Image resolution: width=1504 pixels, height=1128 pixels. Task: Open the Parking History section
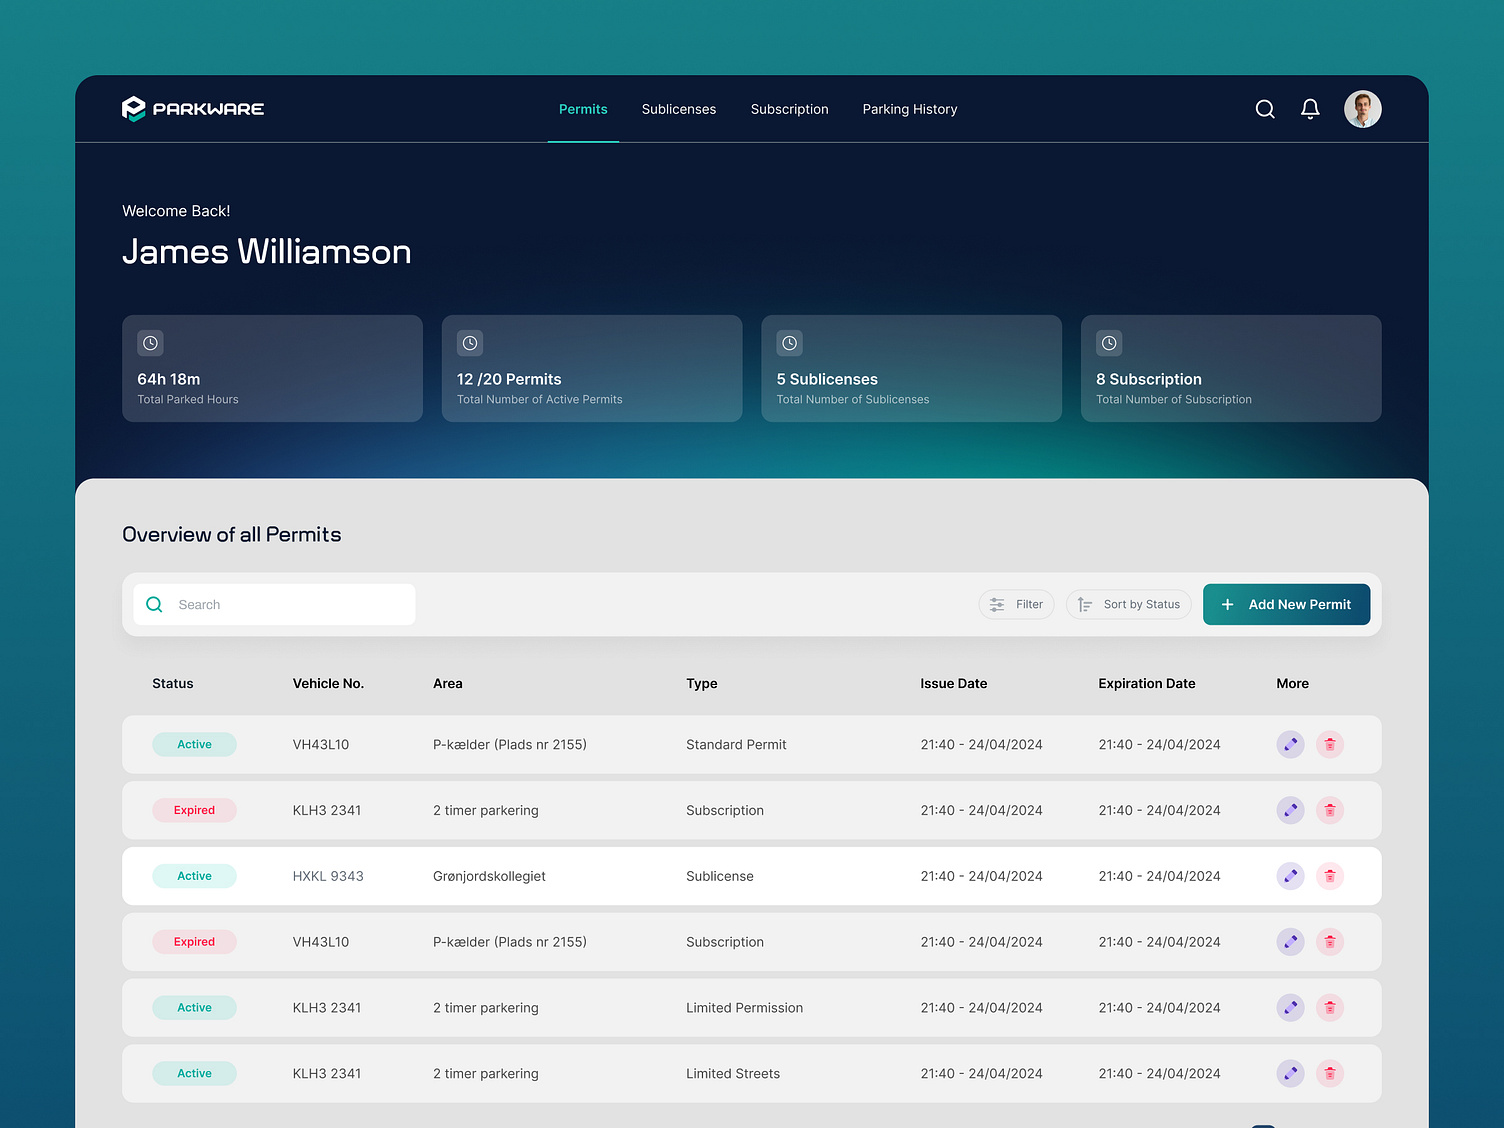(x=909, y=109)
